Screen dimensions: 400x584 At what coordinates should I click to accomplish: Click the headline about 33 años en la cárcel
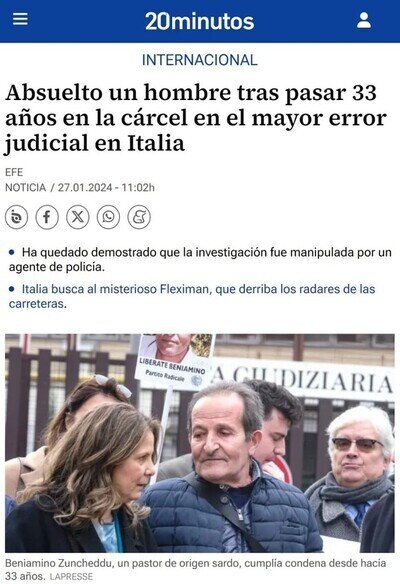coord(196,118)
